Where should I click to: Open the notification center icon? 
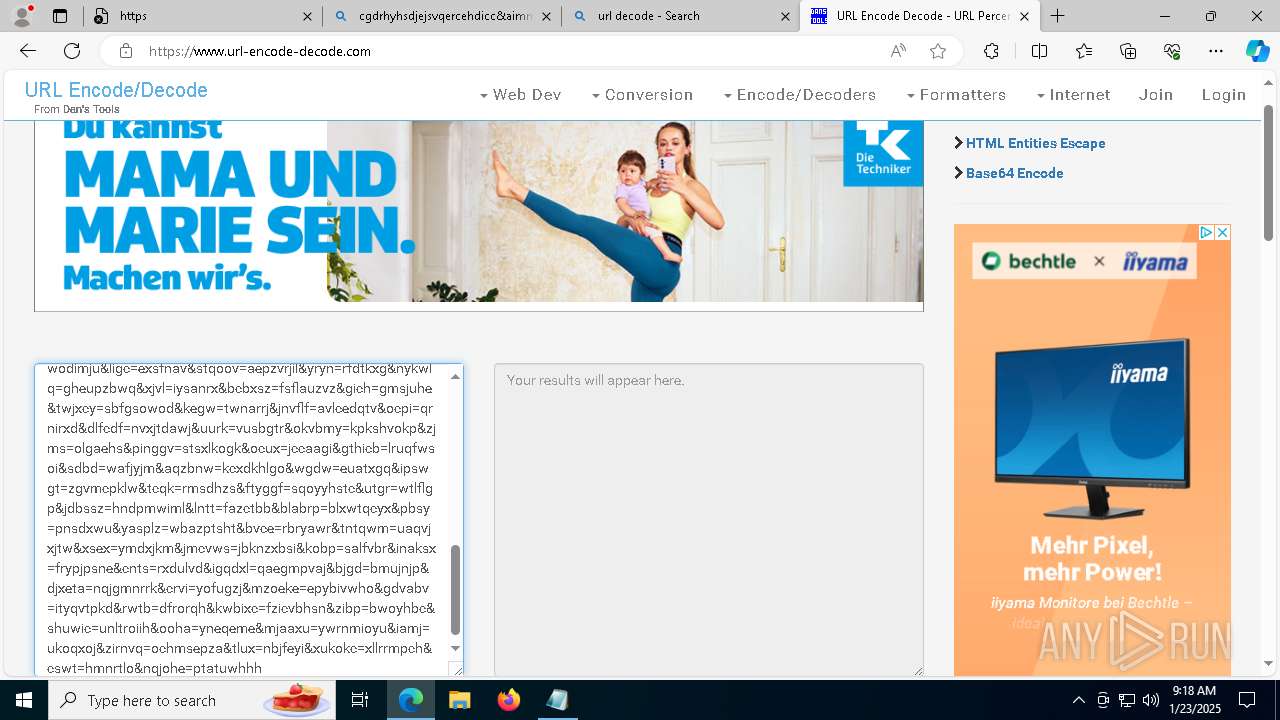click(1247, 700)
